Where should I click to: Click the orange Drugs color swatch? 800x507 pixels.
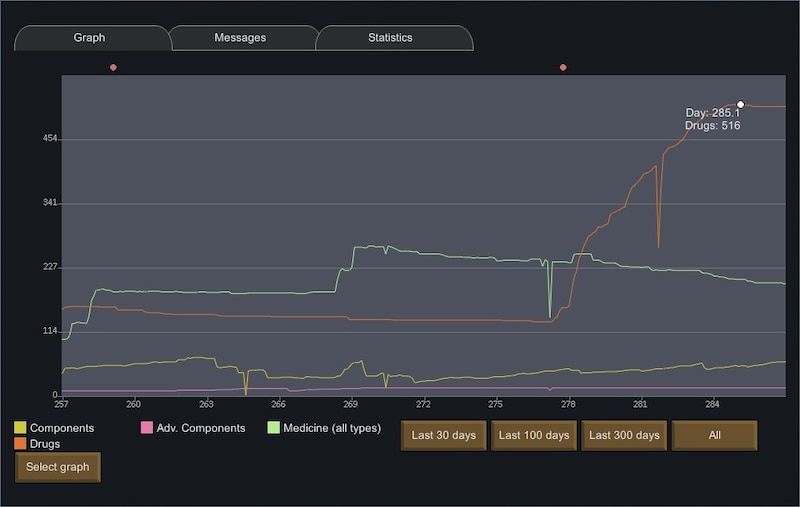coord(20,443)
